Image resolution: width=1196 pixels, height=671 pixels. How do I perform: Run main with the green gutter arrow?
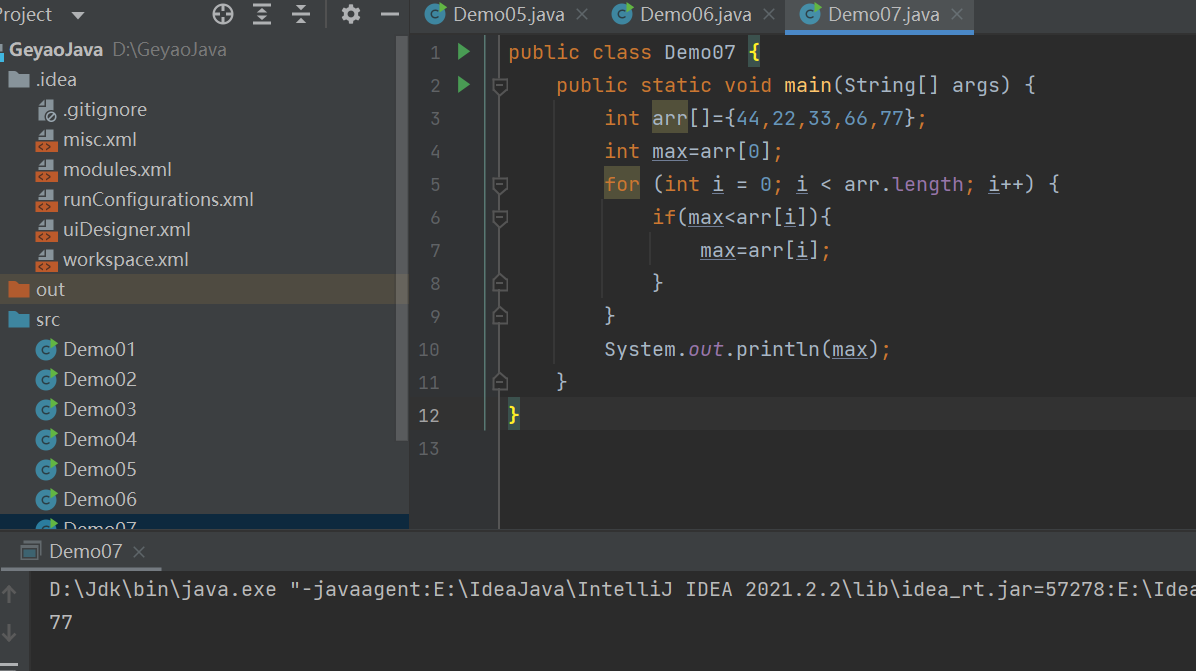pyautogui.click(x=462, y=85)
